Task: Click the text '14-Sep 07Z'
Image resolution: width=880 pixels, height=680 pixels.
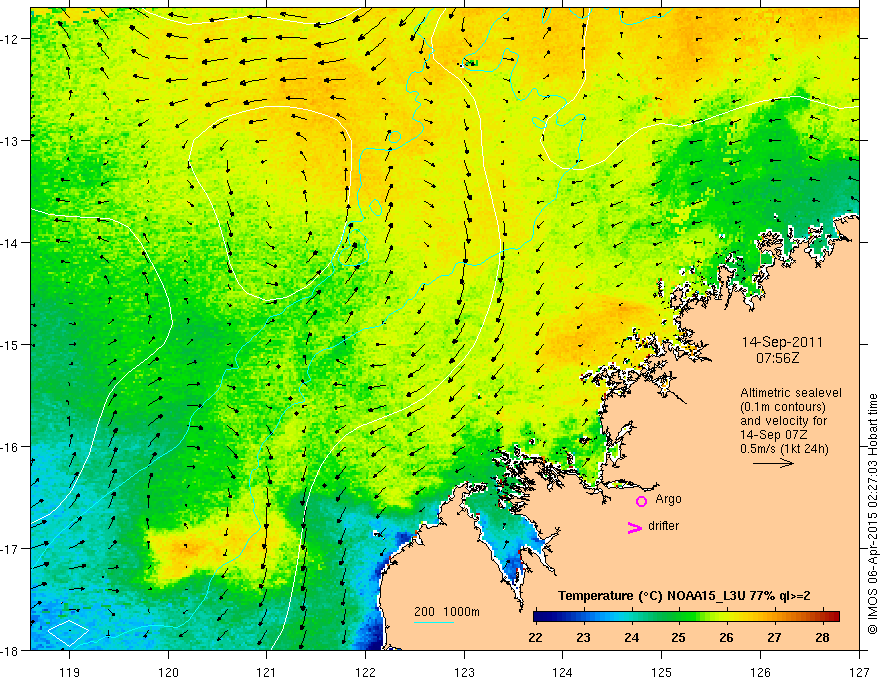Action: click(x=772, y=435)
